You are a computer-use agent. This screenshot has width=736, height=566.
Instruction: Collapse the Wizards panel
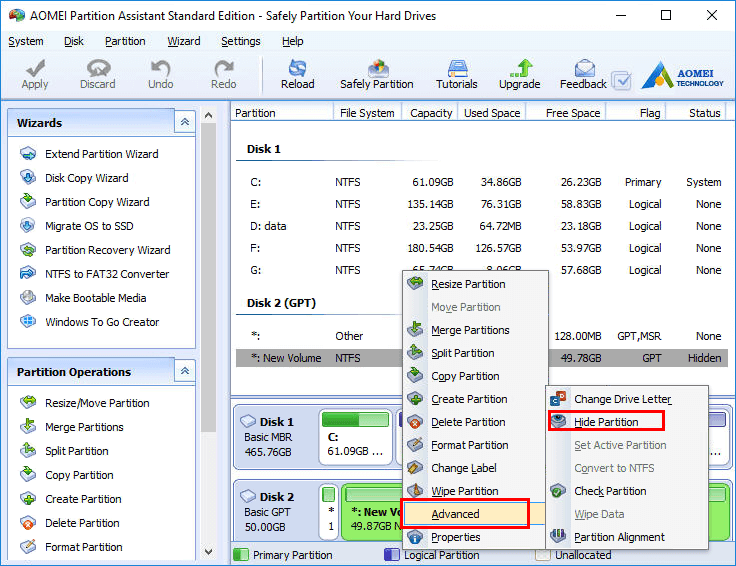[x=185, y=122]
